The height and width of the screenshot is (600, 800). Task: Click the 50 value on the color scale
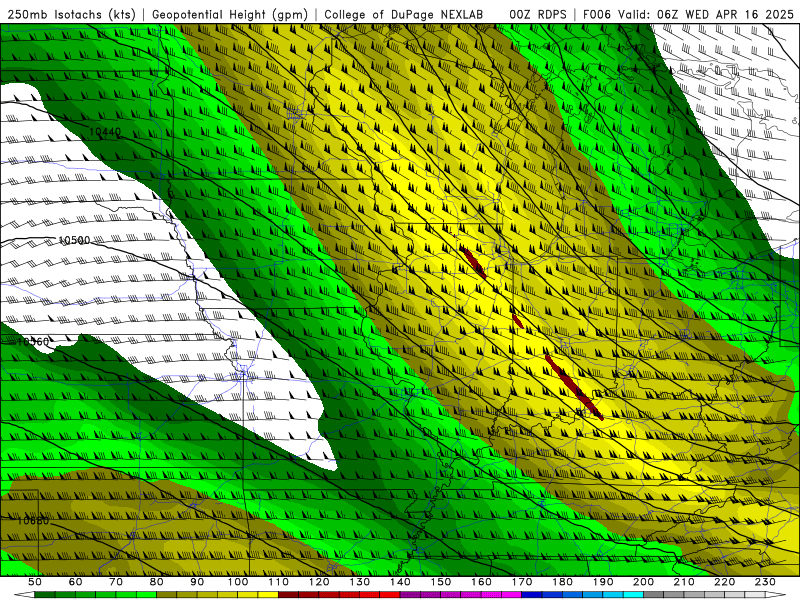click(35, 582)
